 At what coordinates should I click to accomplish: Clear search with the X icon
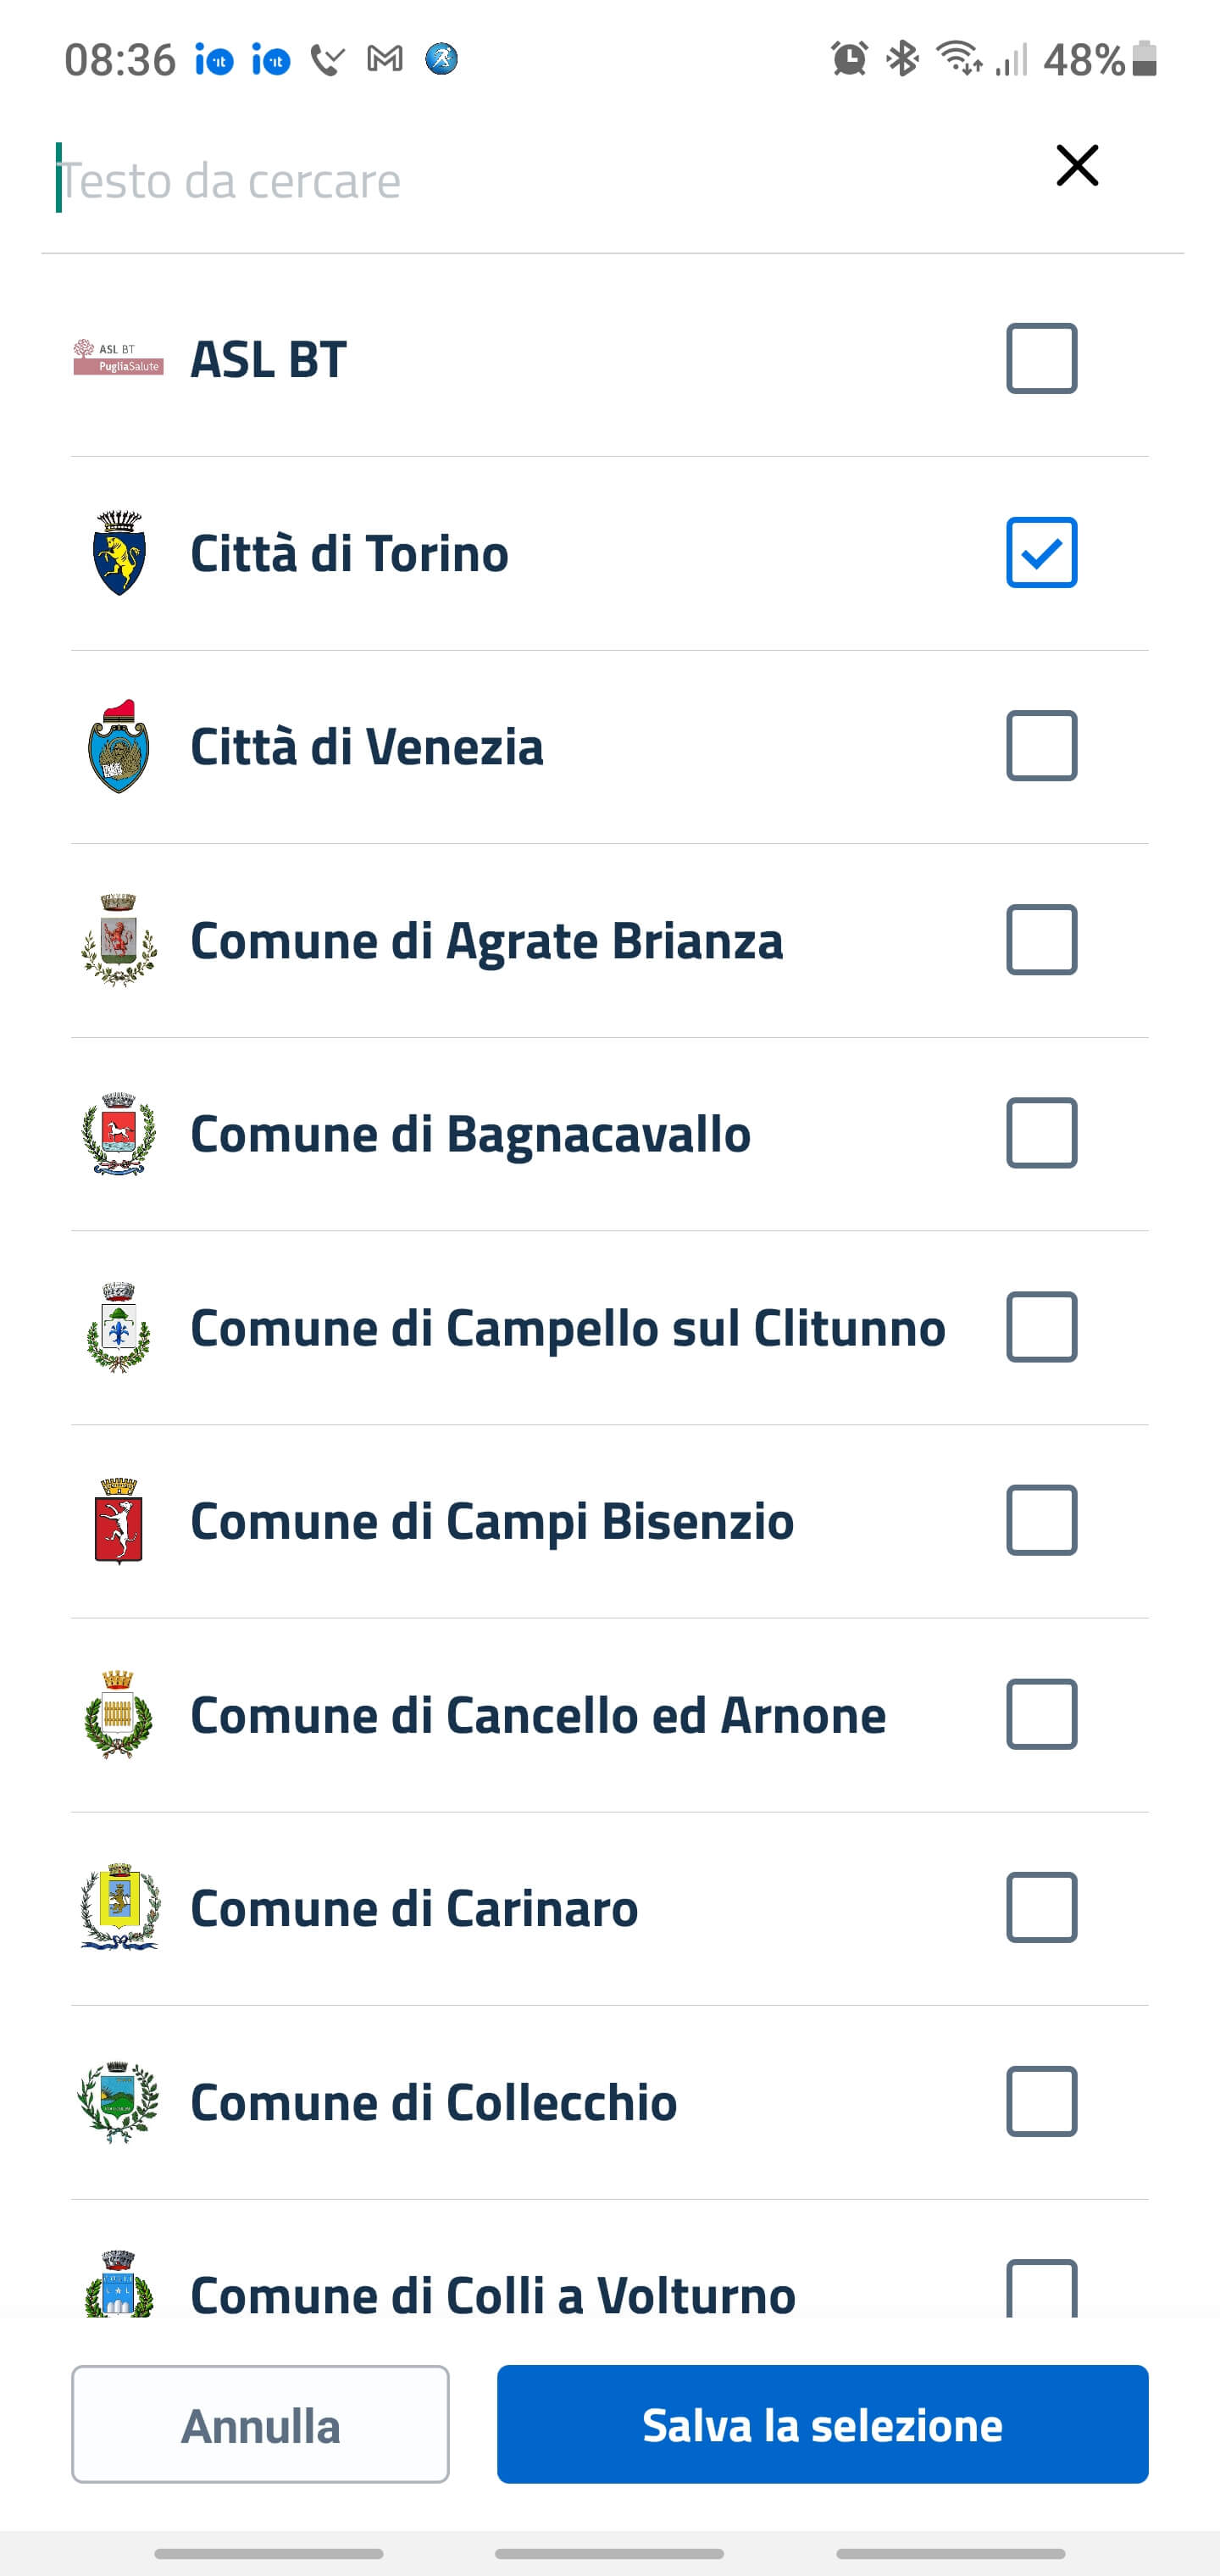(x=1077, y=166)
